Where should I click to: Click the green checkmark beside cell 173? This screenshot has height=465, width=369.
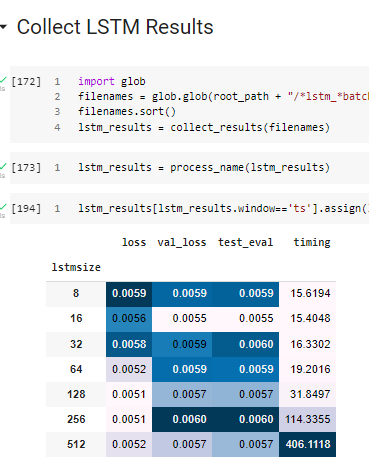[x=3, y=165]
